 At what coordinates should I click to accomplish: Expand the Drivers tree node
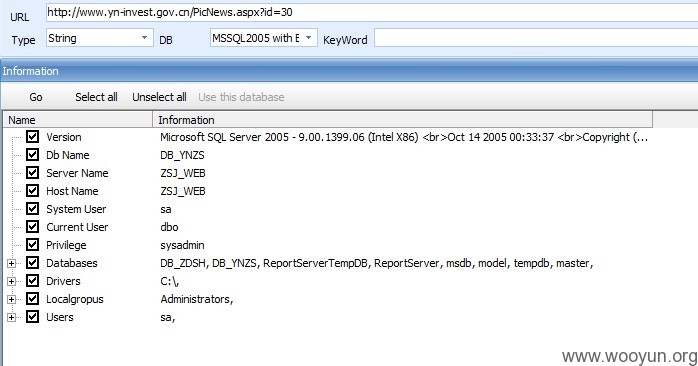click(12, 281)
